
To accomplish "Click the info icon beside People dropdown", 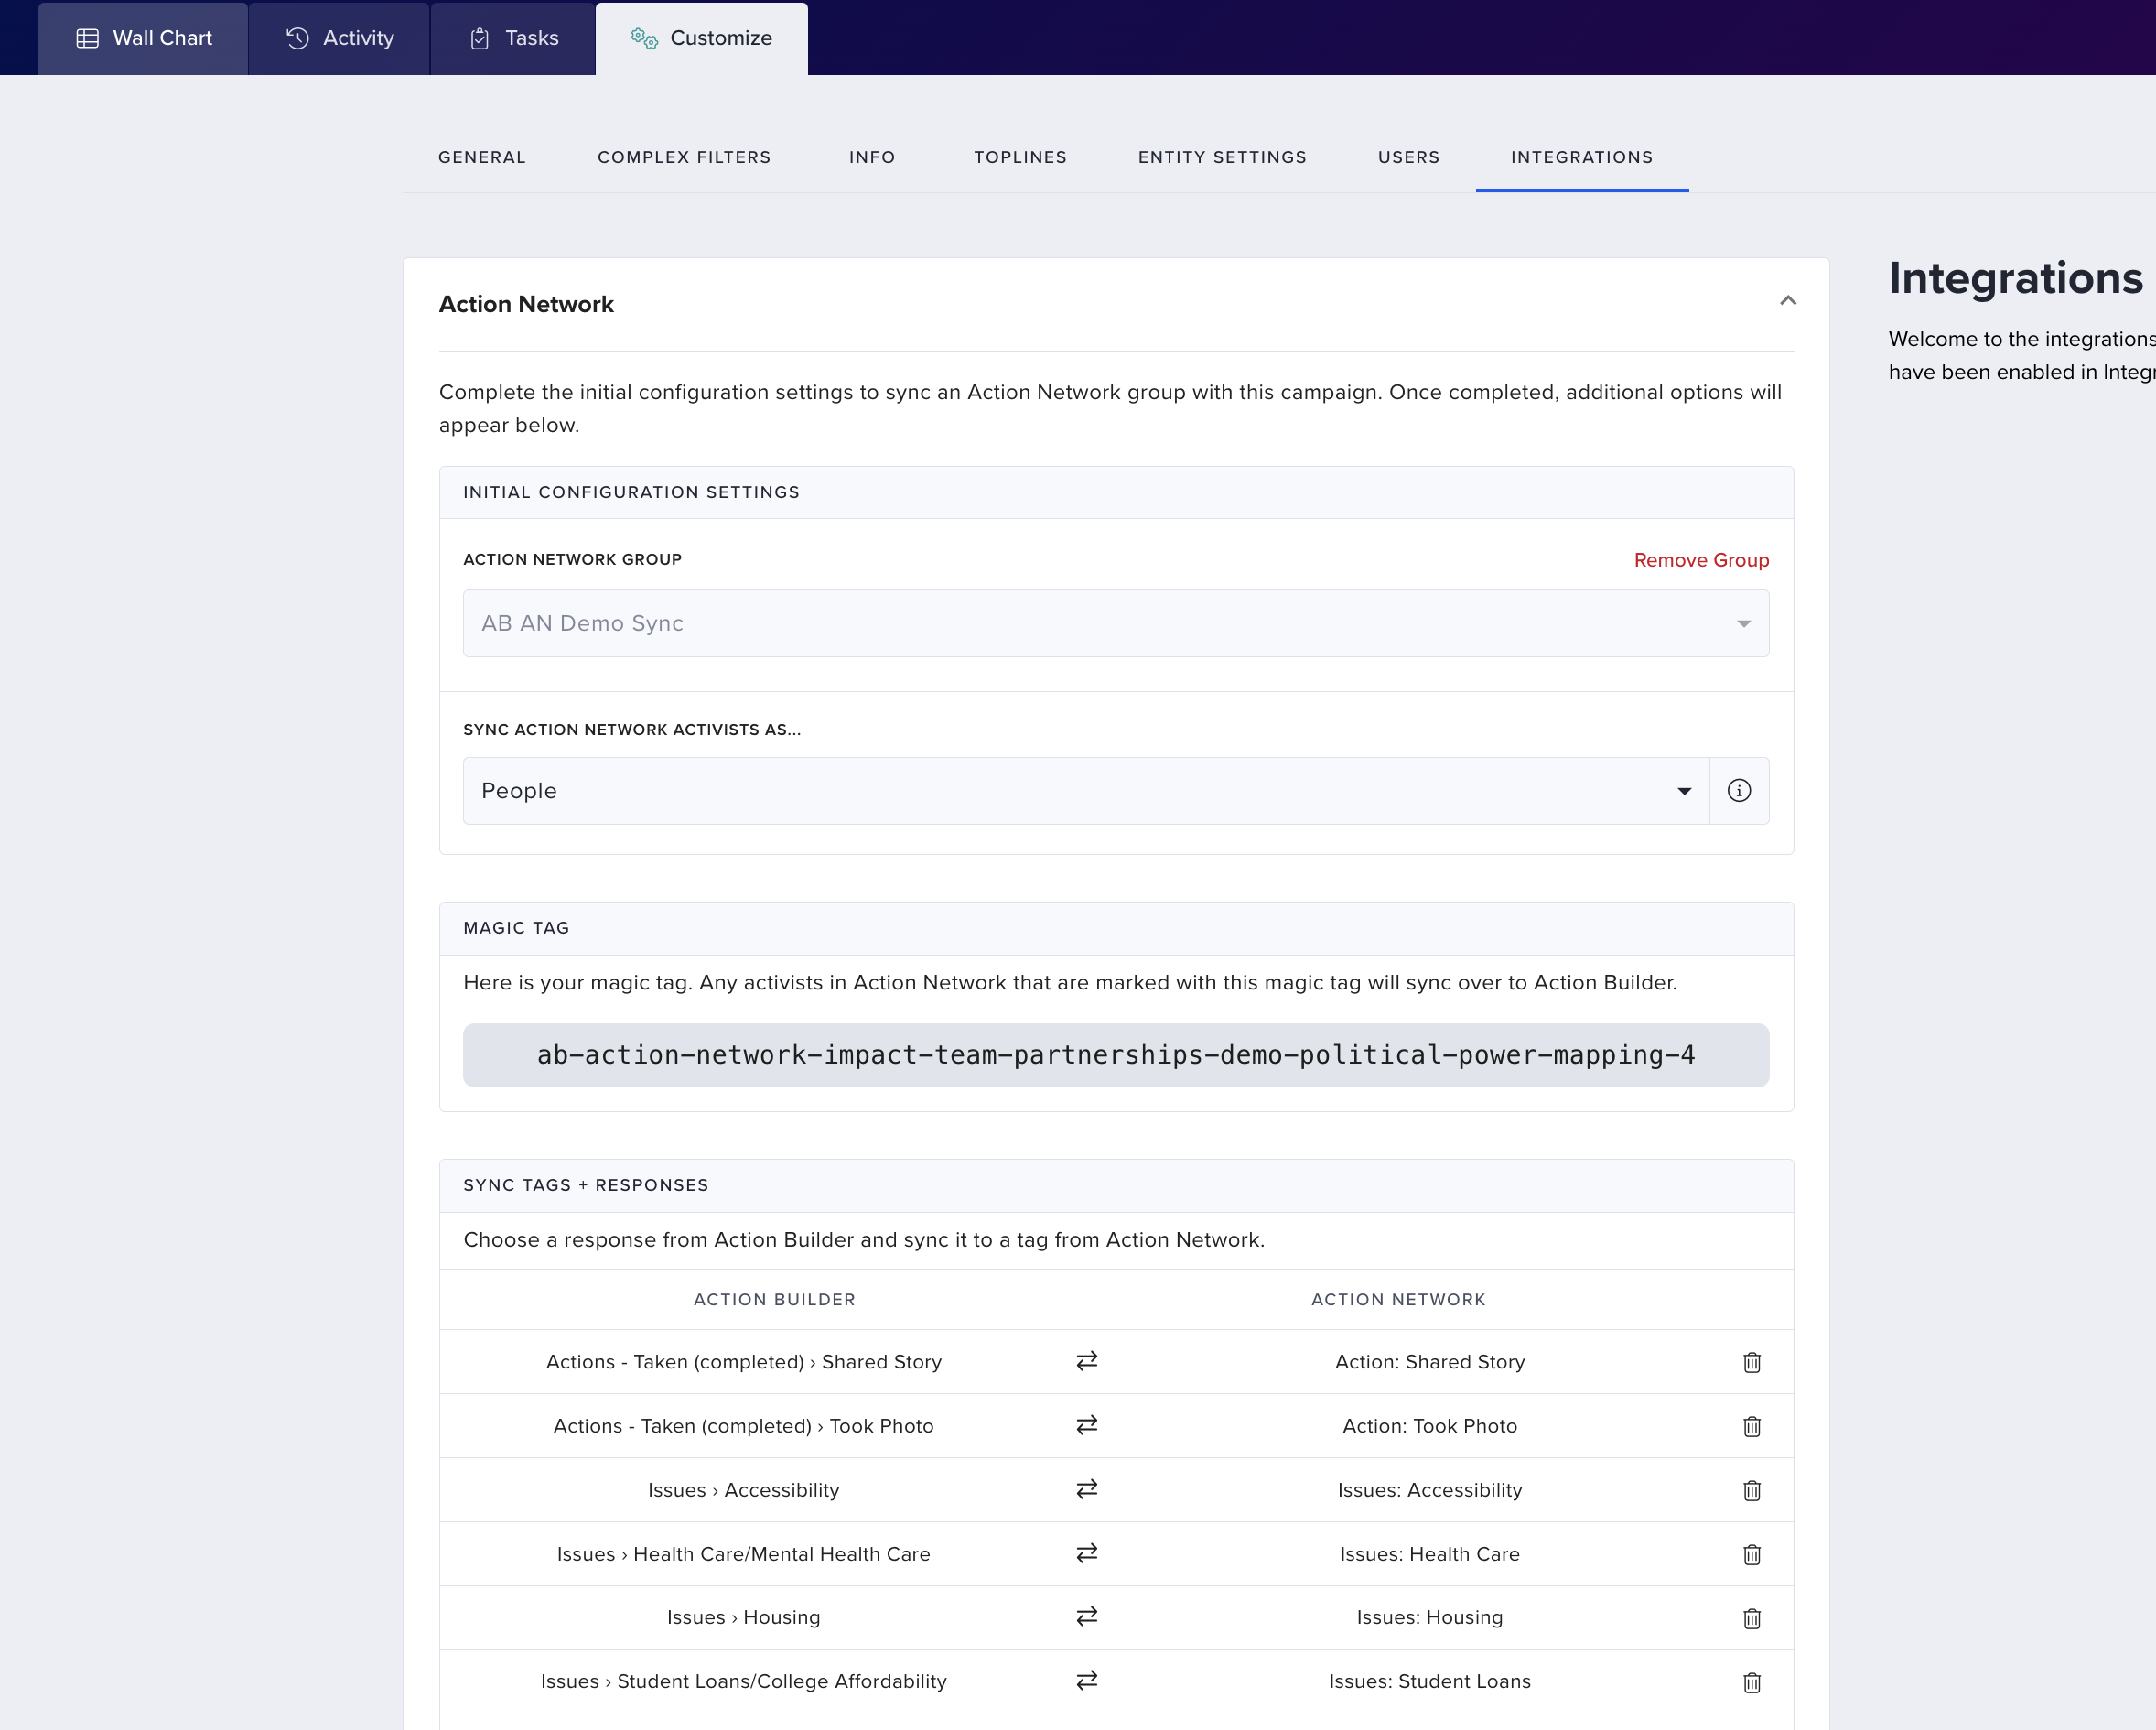I will pyautogui.click(x=1739, y=791).
